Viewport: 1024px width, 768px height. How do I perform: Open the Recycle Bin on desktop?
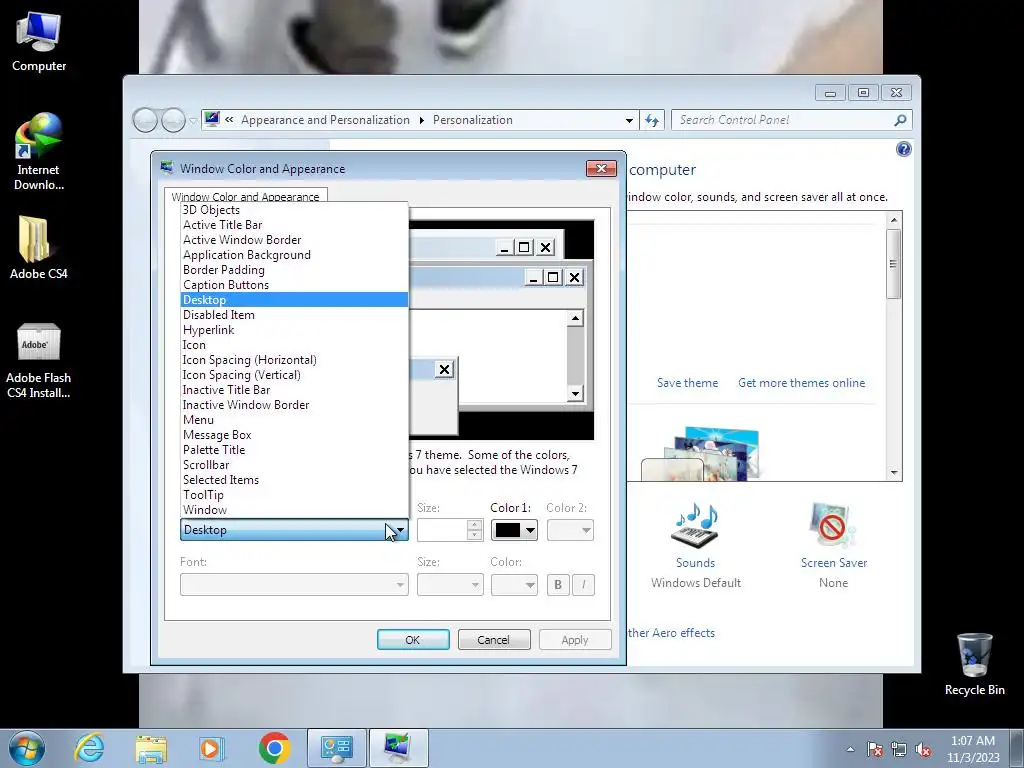974,664
